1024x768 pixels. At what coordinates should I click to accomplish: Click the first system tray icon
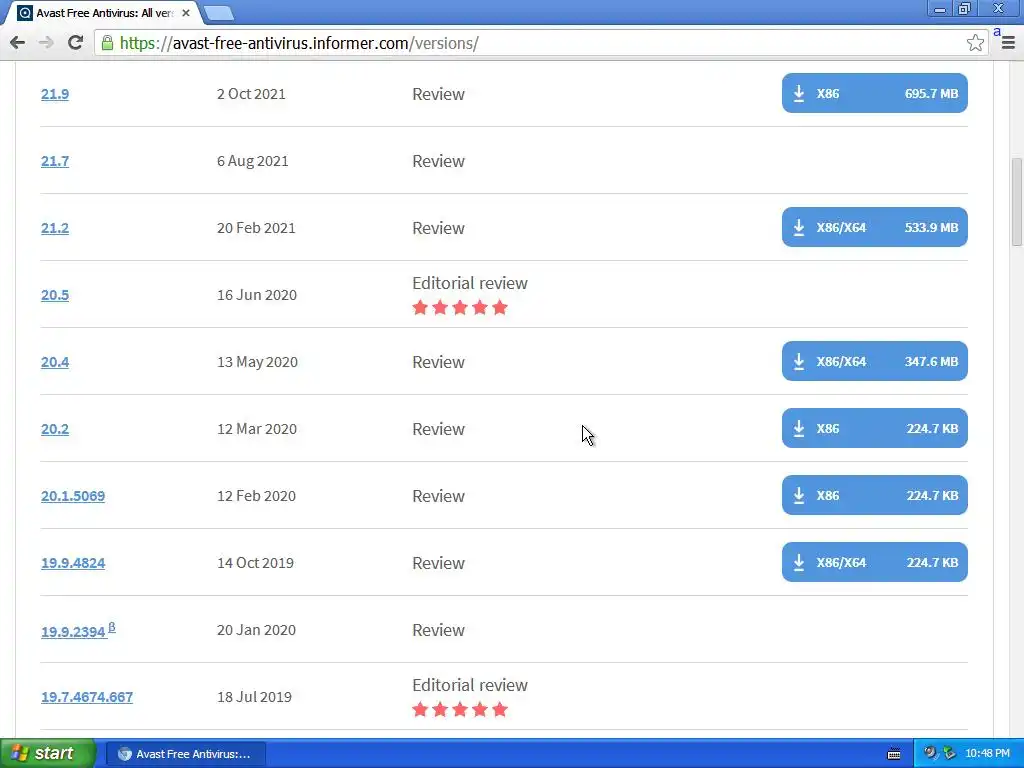930,753
